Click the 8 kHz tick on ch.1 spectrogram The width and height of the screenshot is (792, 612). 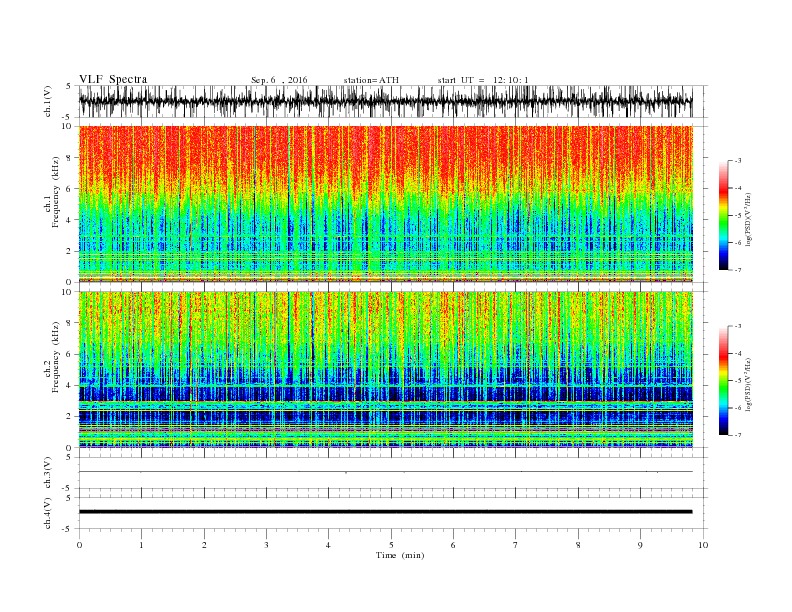coord(69,158)
